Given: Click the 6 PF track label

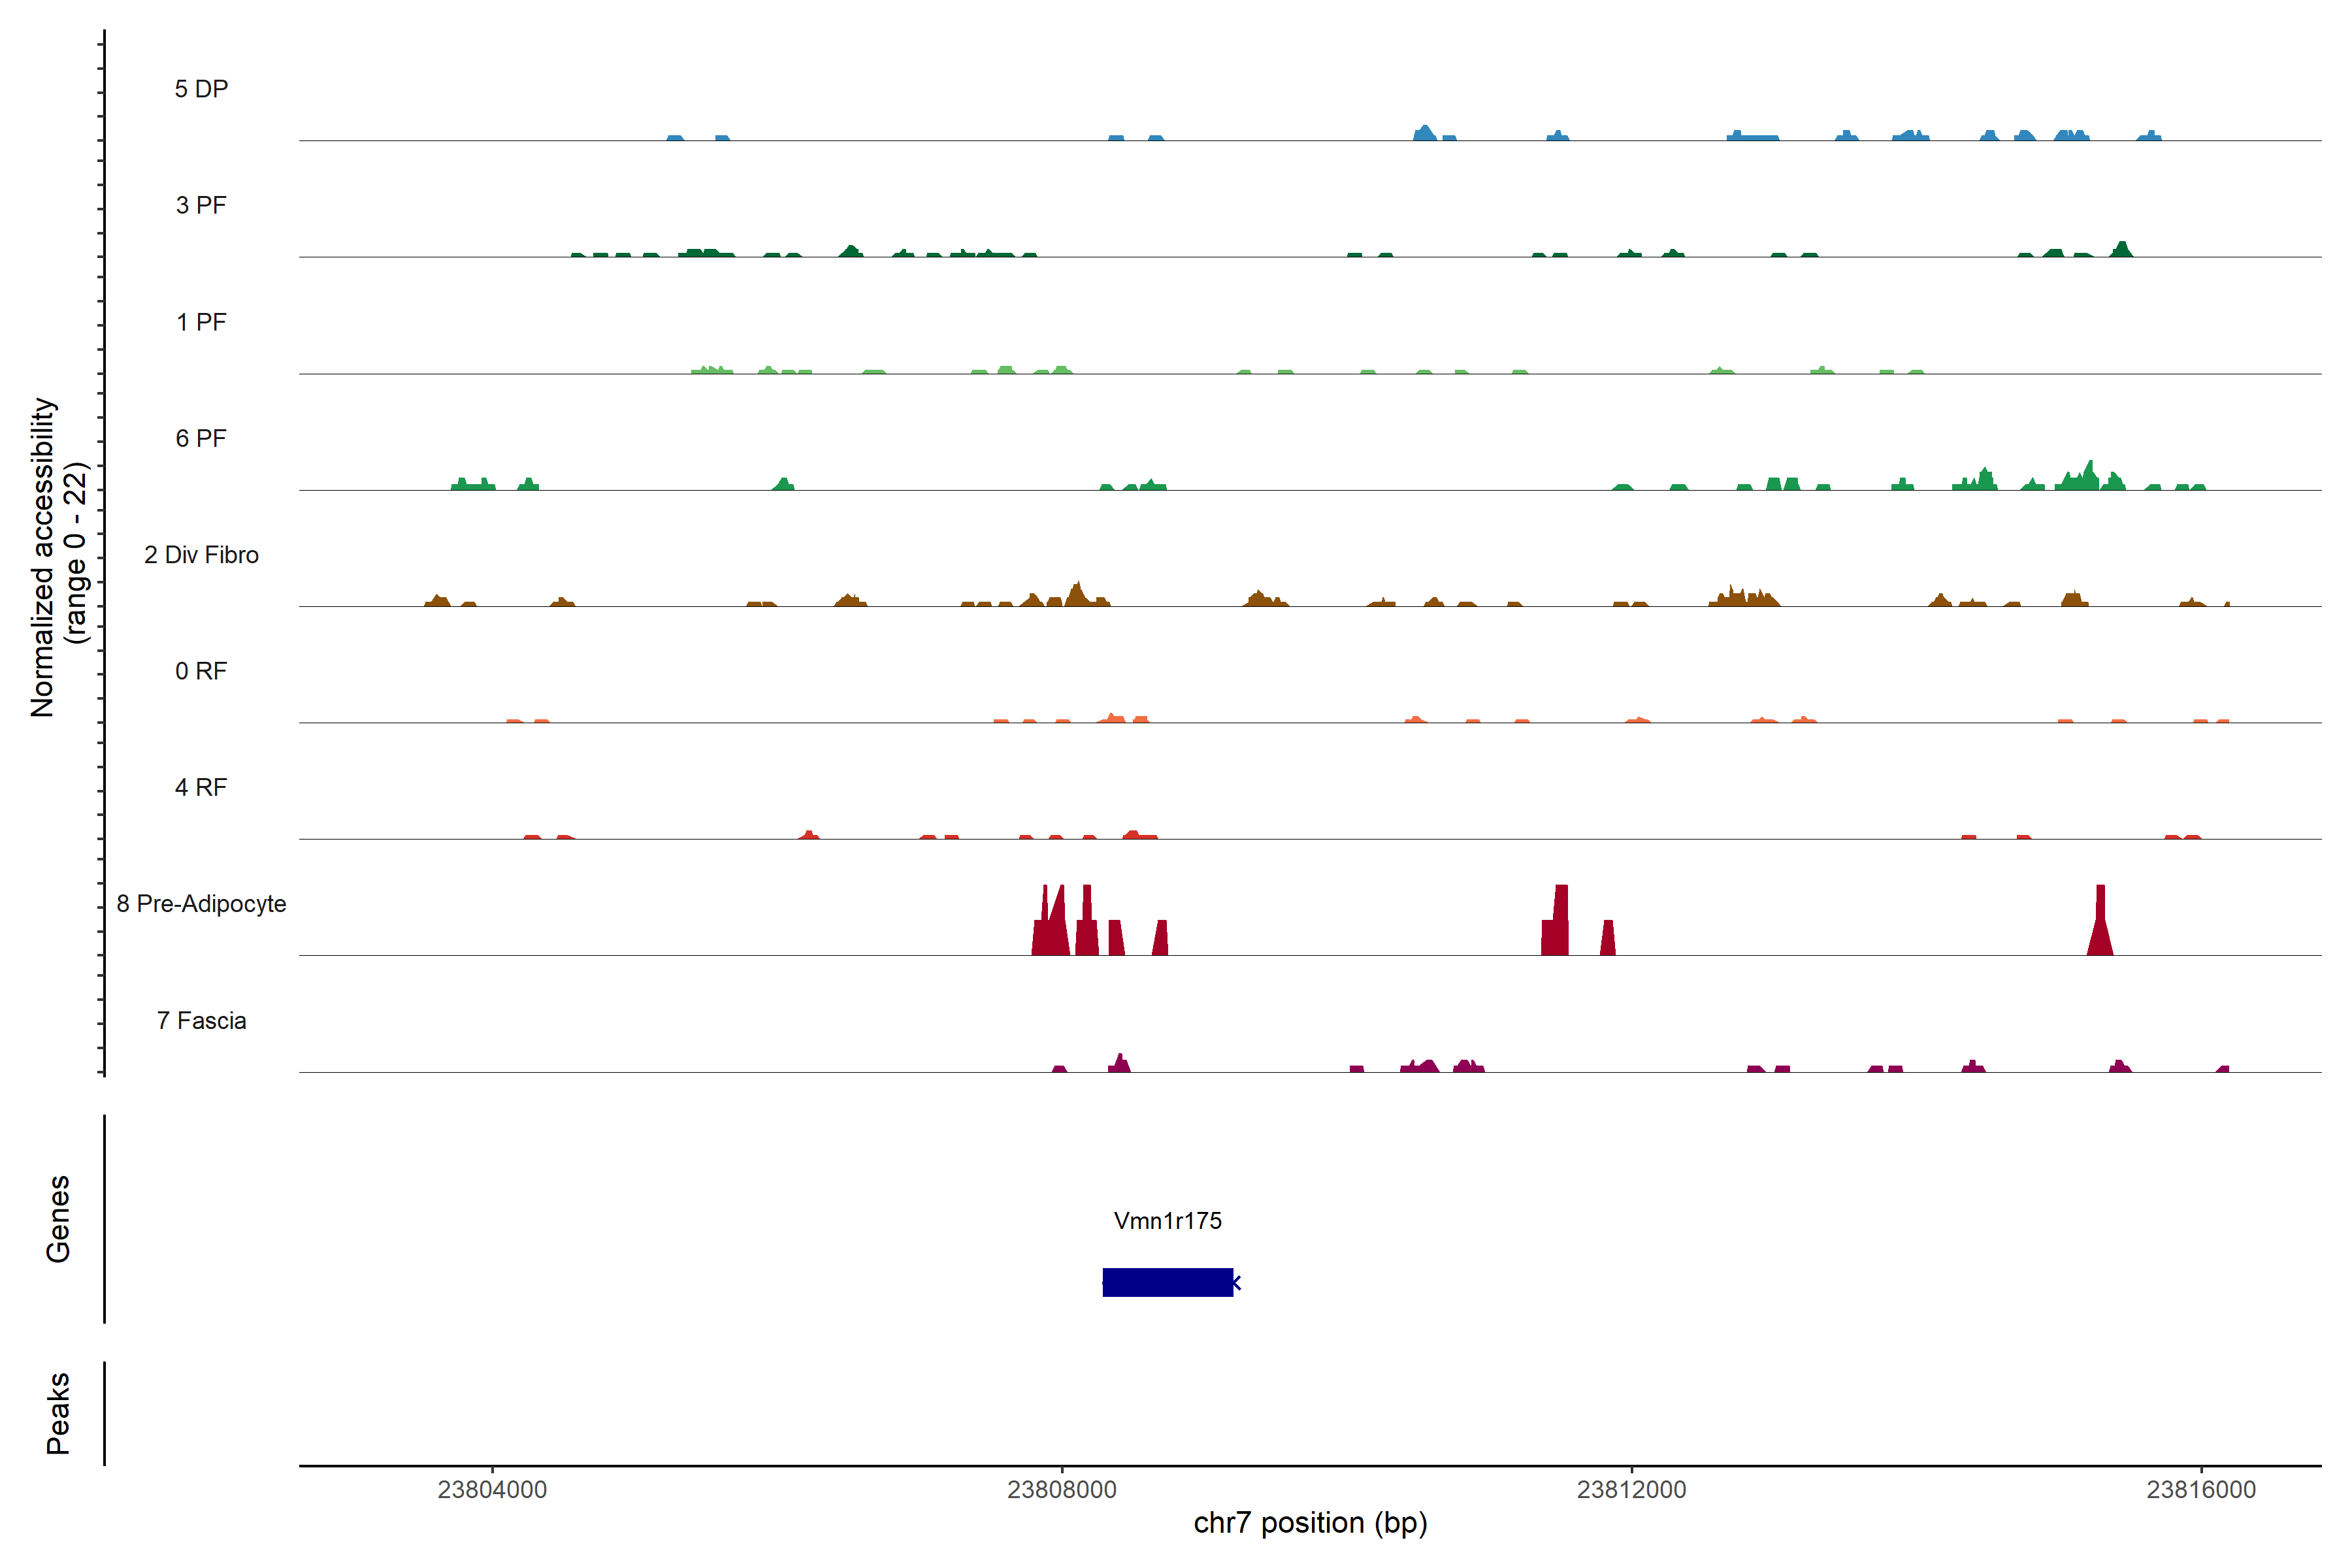Looking at the screenshot, I should (x=201, y=438).
